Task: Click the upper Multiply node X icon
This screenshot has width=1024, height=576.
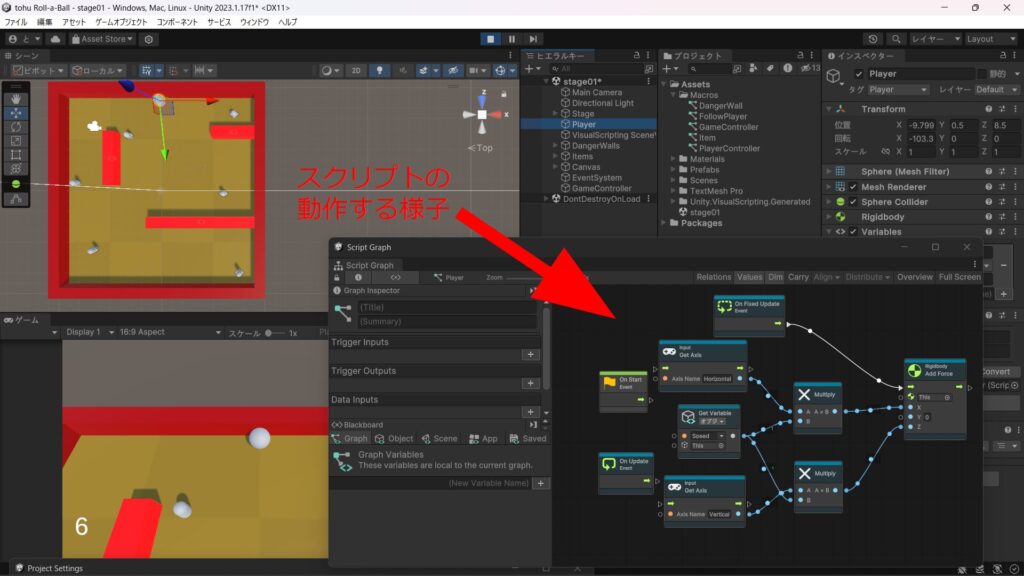Action: coord(804,394)
